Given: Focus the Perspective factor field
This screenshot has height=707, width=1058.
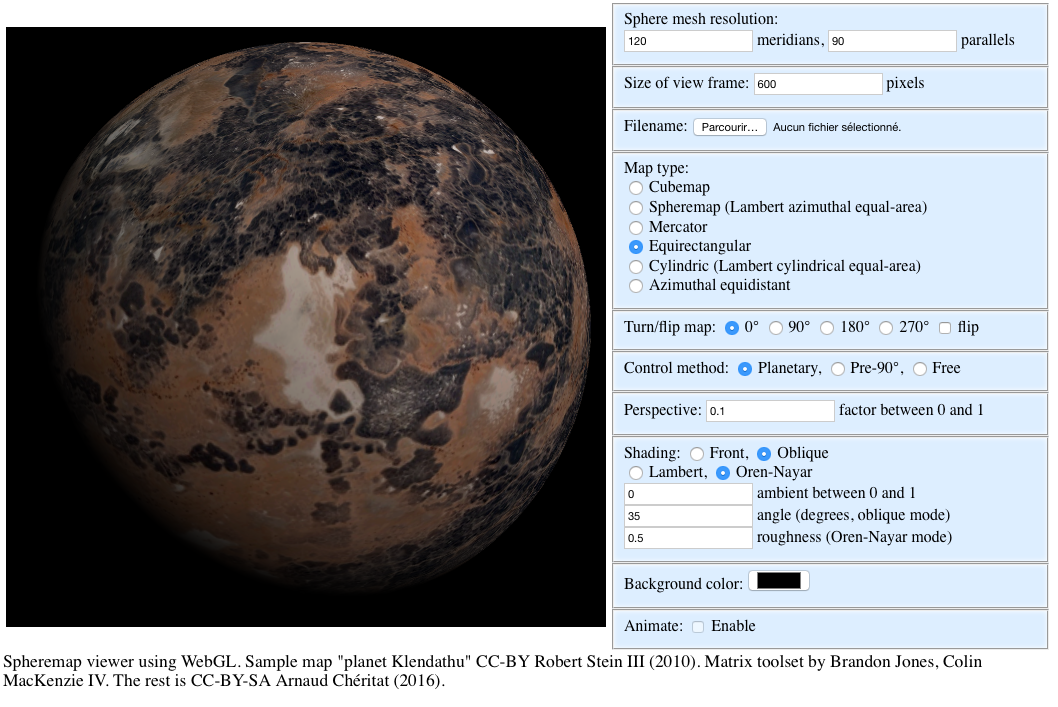Looking at the screenshot, I should [770, 411].
